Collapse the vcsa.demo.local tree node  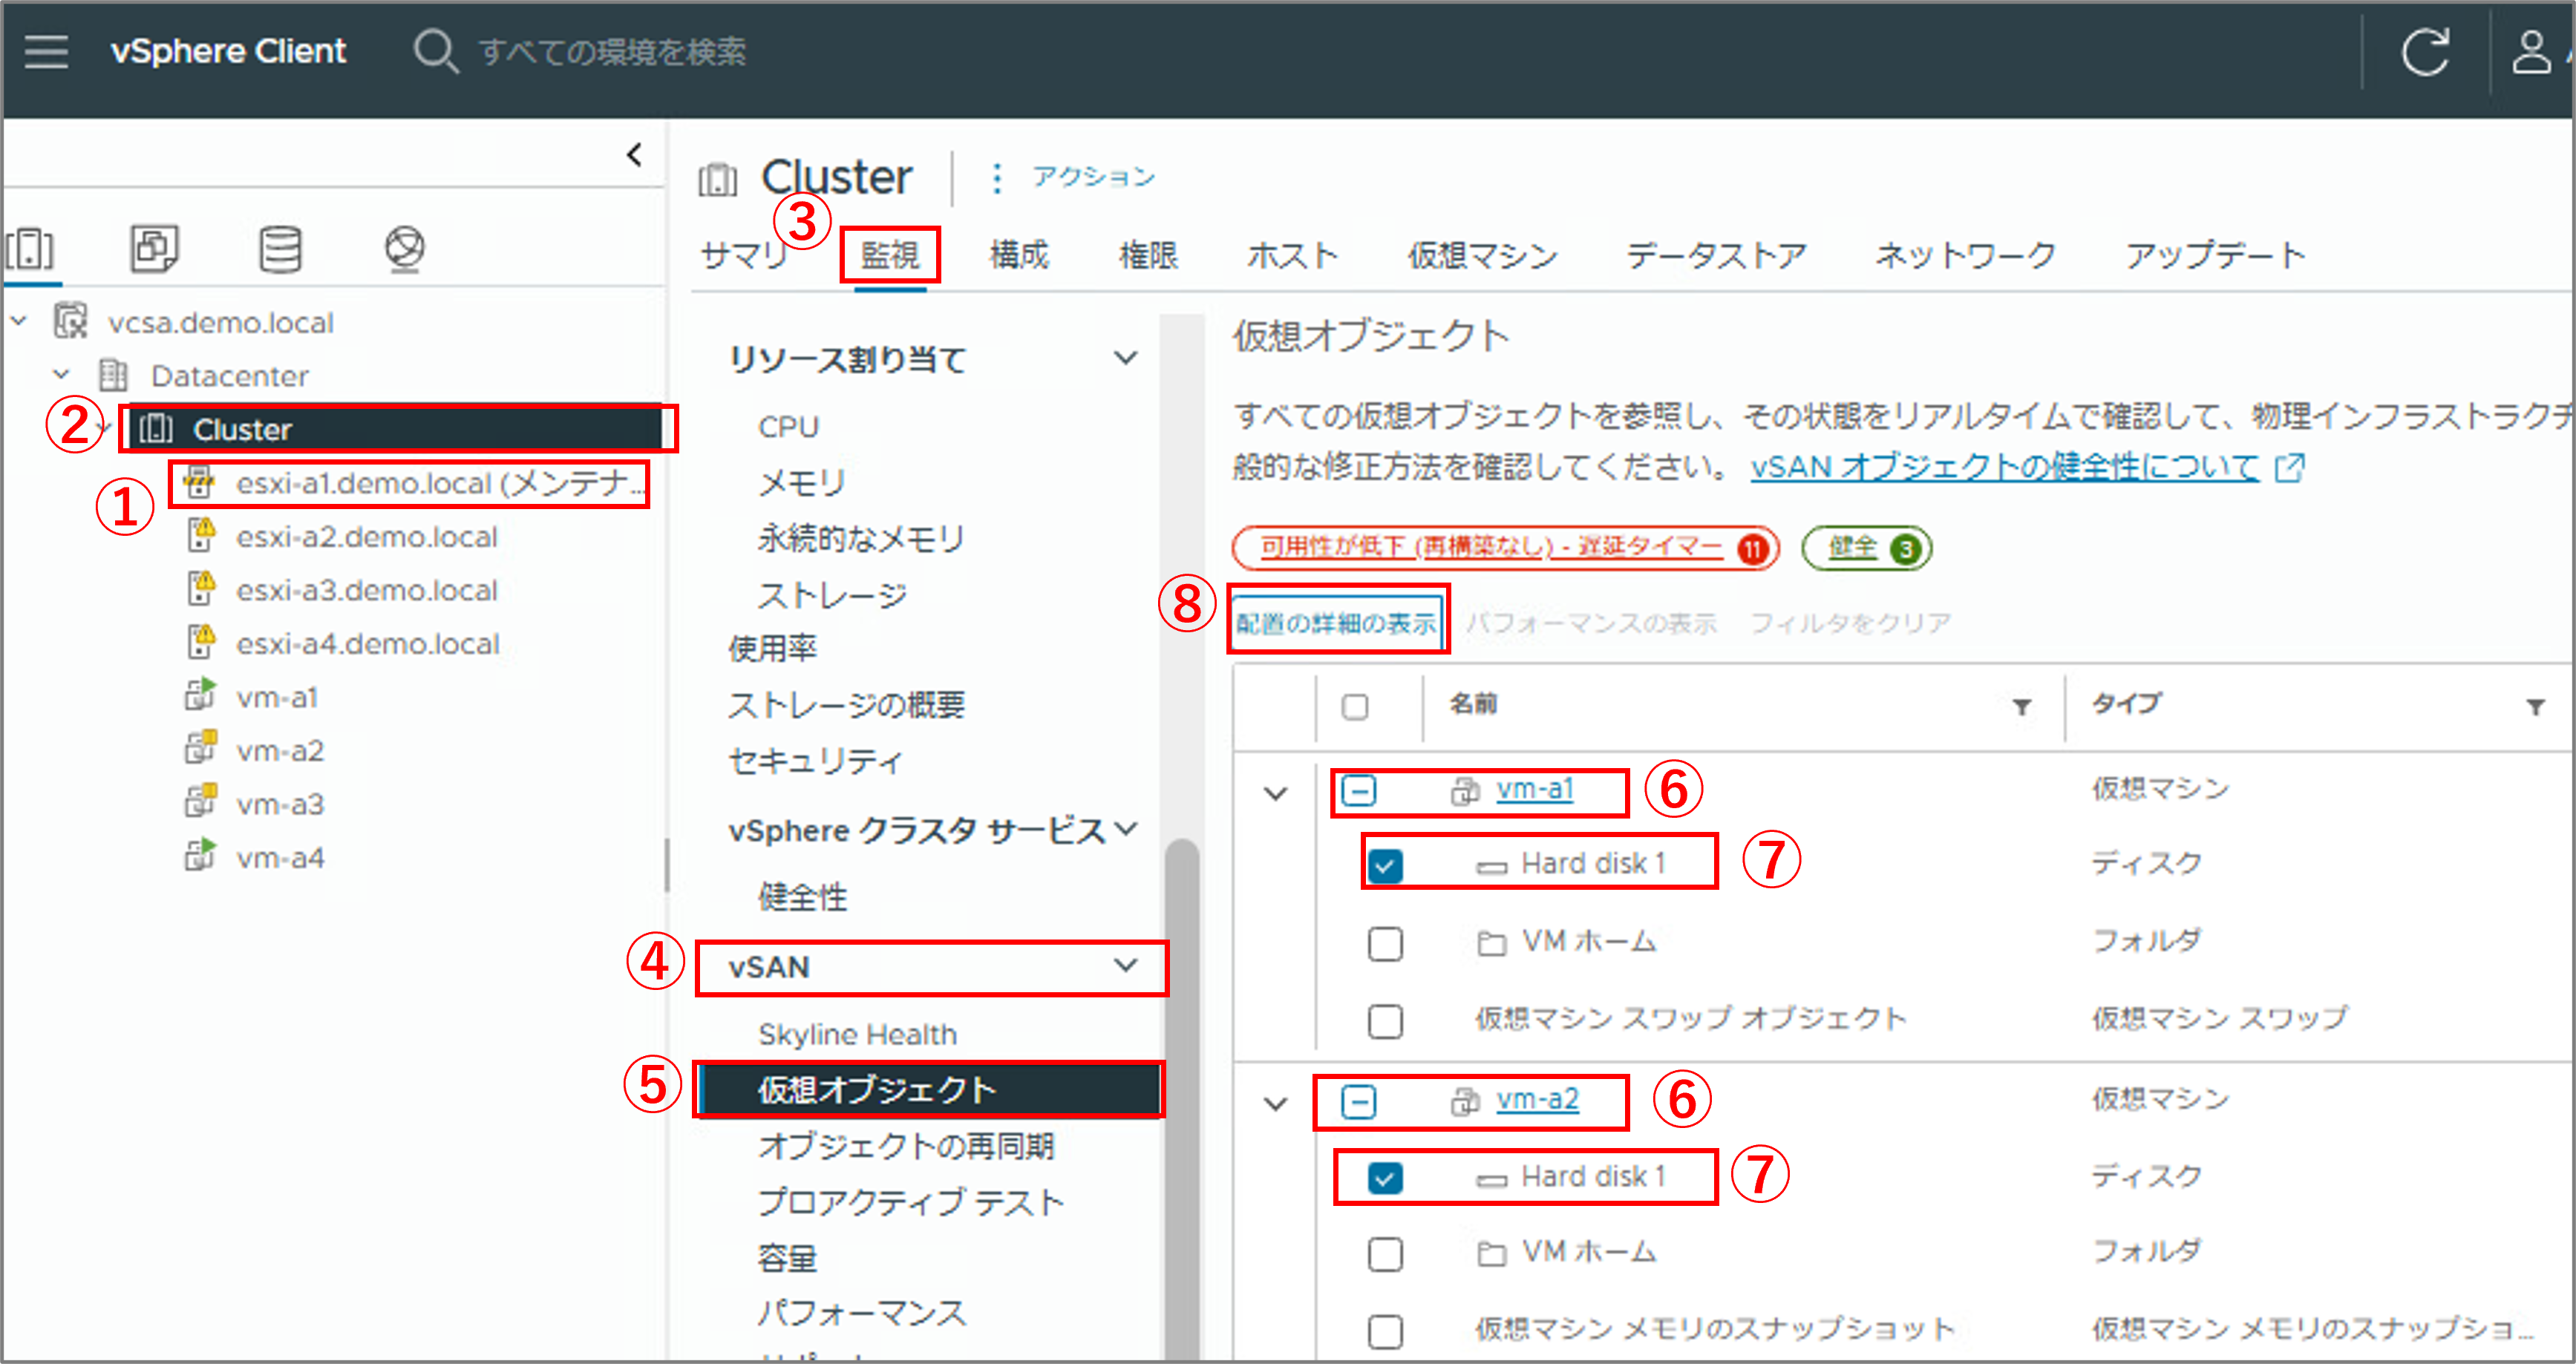19,322
